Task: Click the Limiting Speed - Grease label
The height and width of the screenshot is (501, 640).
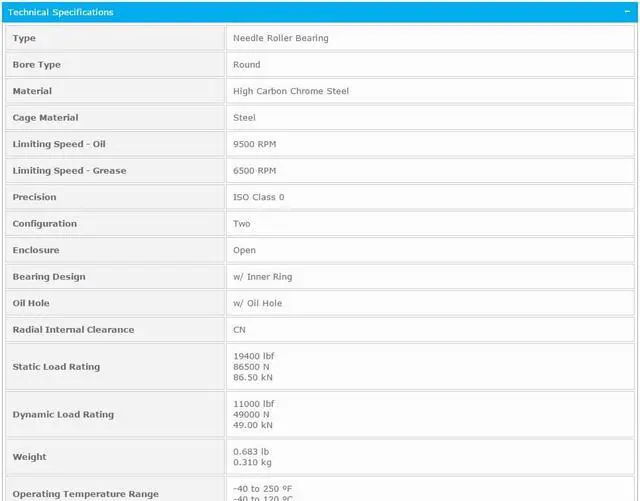Action: 69,171
